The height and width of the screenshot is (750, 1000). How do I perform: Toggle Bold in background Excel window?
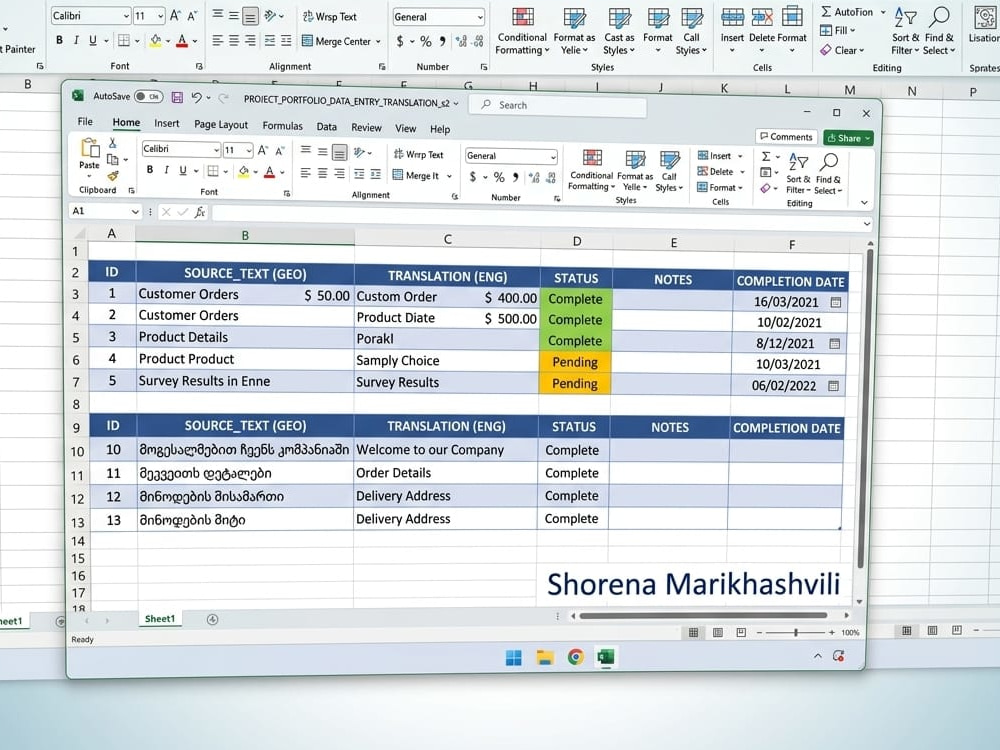pos(59,40)
